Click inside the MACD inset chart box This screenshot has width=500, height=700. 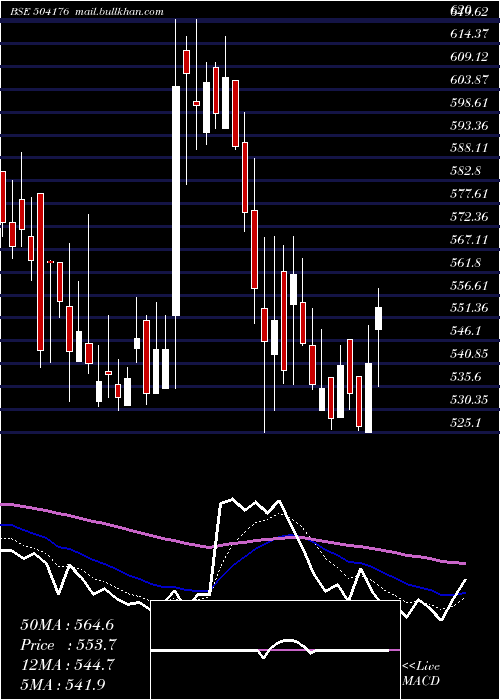(275, 650)
